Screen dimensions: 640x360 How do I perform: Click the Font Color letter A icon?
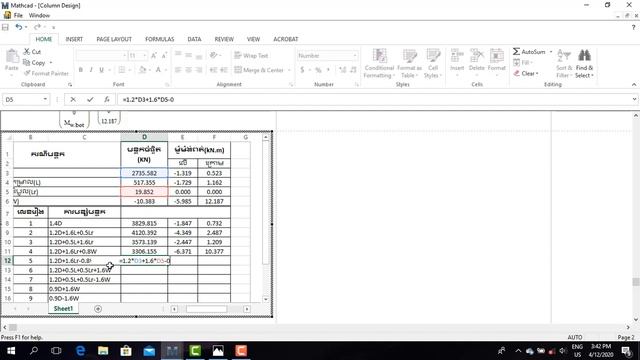(158, 70)
